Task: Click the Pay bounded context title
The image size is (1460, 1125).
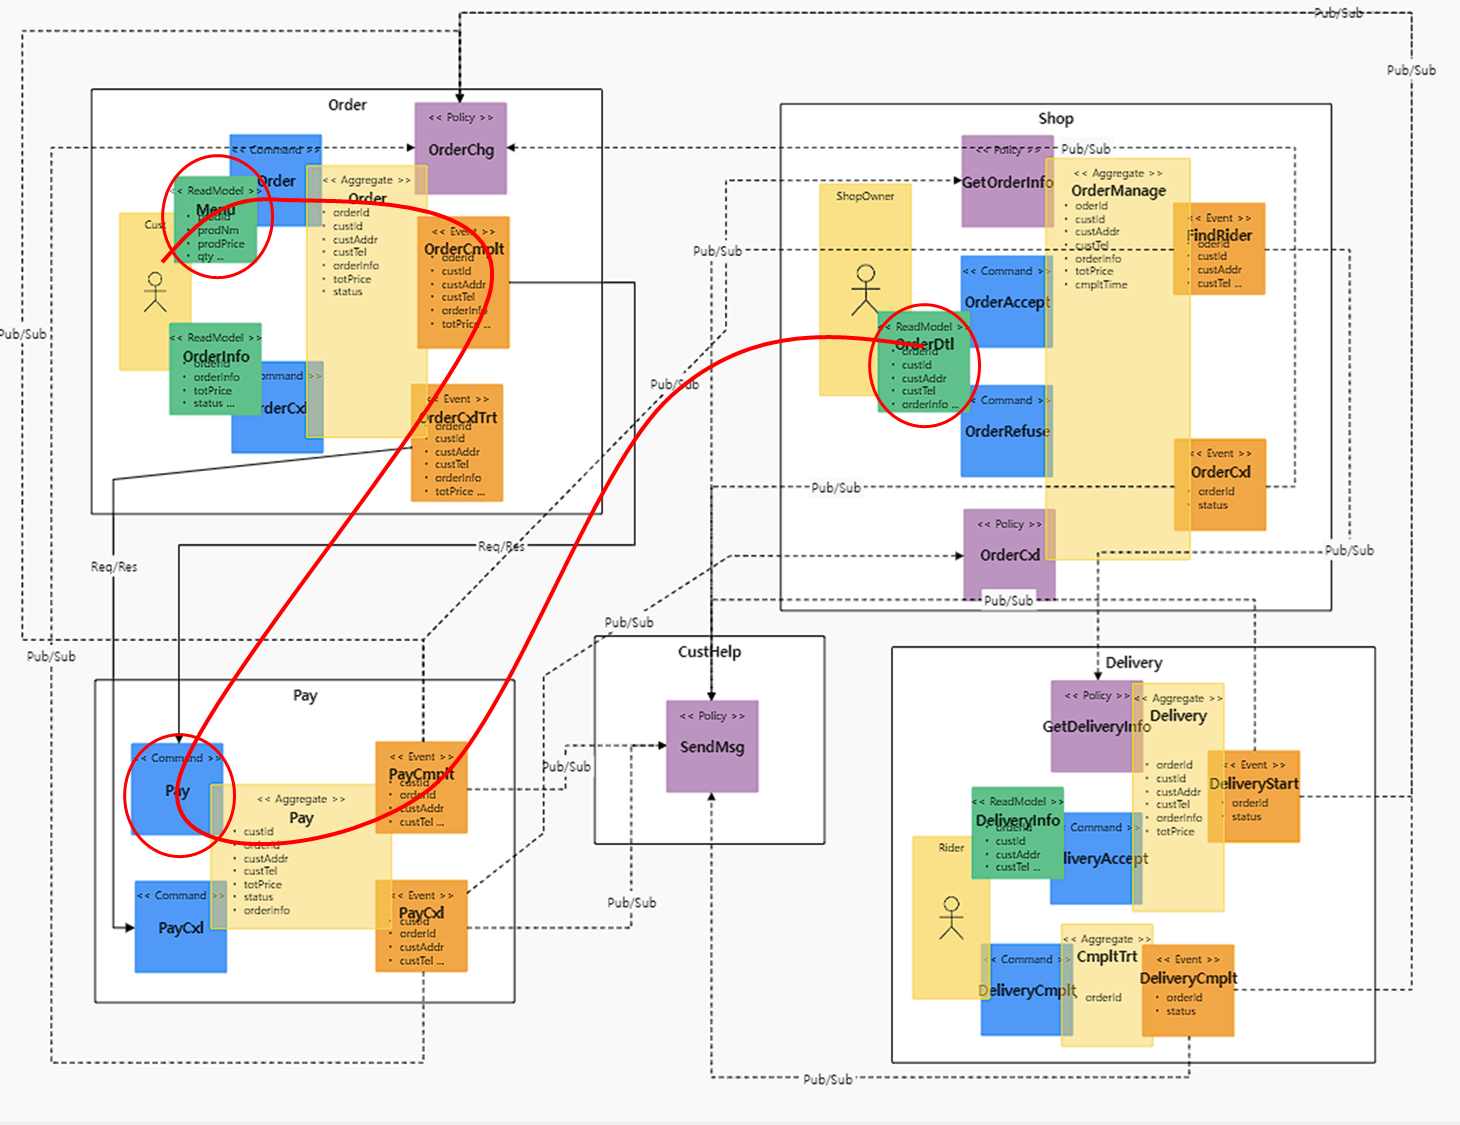Action: pyautogui.click(x=305, y=695)
